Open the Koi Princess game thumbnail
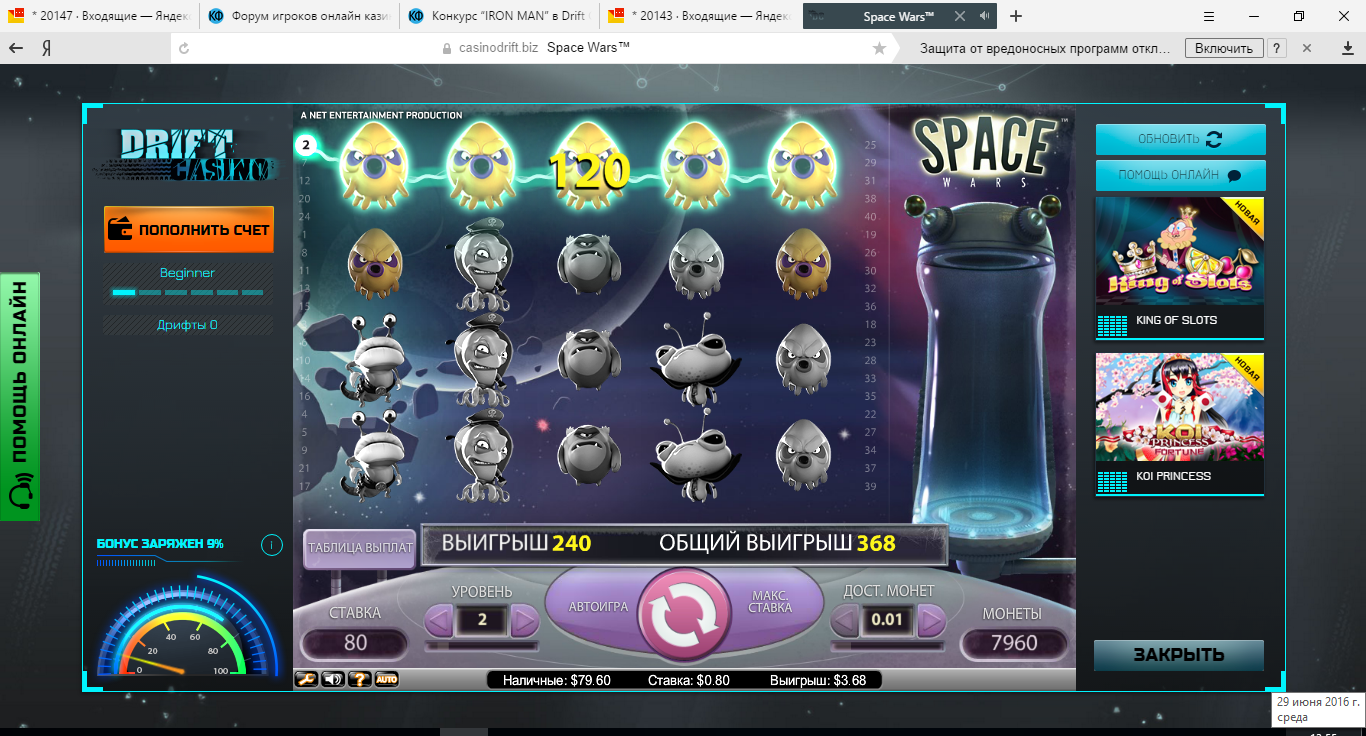1366x736 pixels. [x=1180, y=408]
